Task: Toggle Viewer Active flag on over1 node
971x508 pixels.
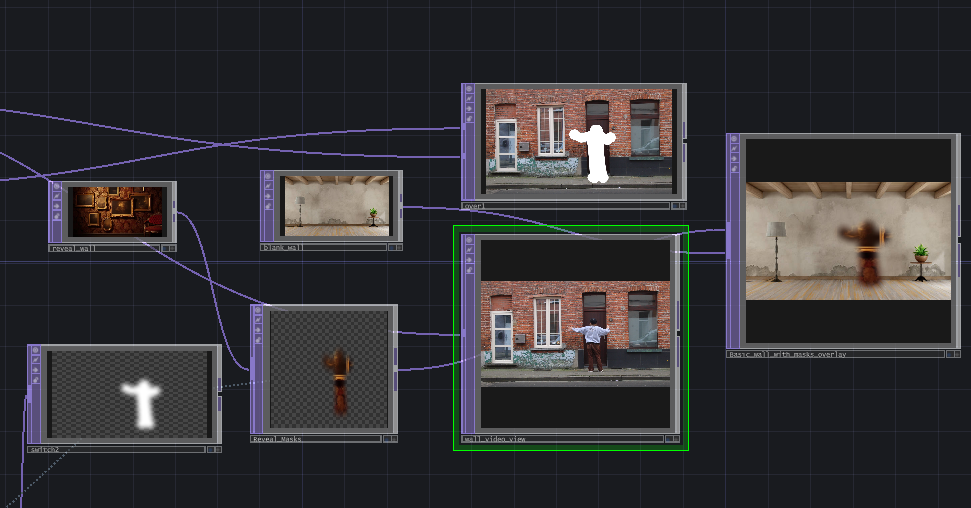Action: click(468, 90)
